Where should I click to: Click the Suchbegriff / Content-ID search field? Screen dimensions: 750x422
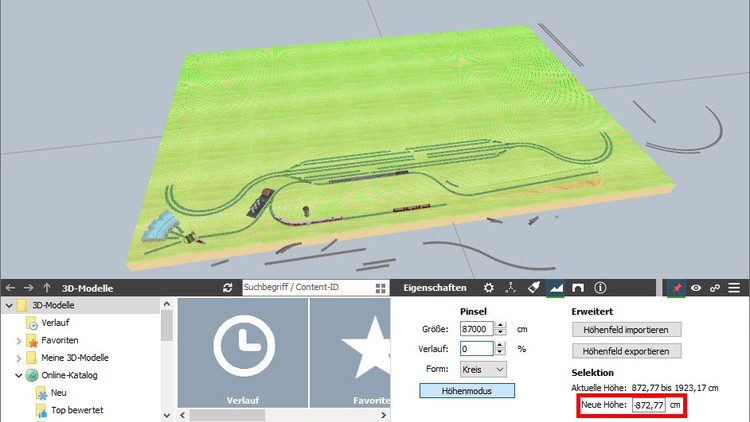point(307,287)
